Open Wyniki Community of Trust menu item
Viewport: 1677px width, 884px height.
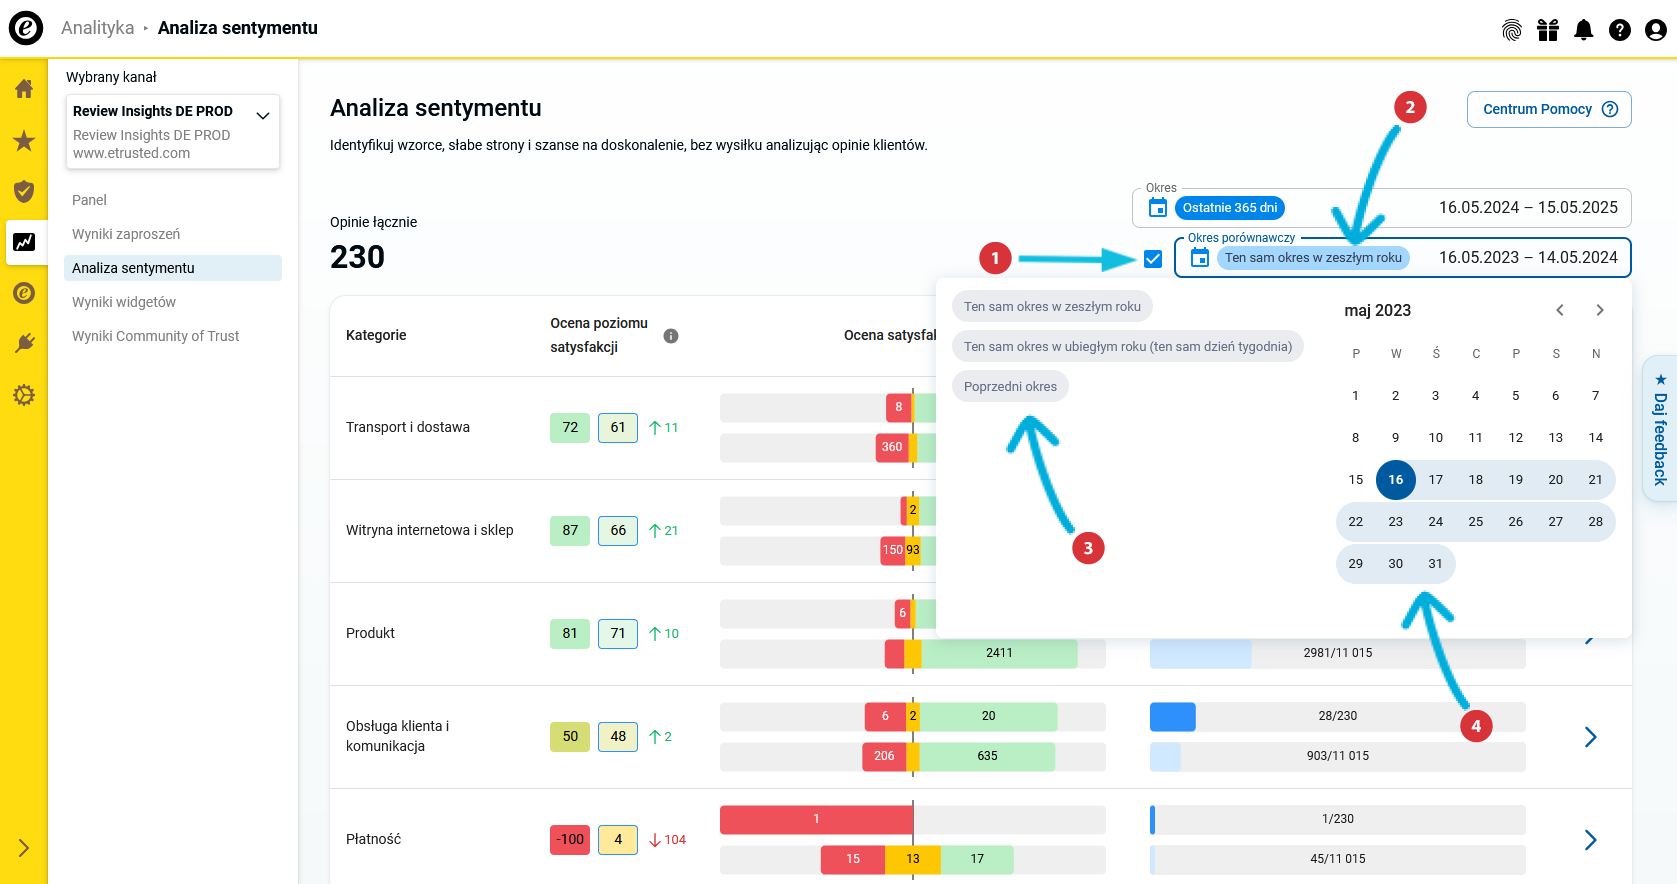point(155,336)
